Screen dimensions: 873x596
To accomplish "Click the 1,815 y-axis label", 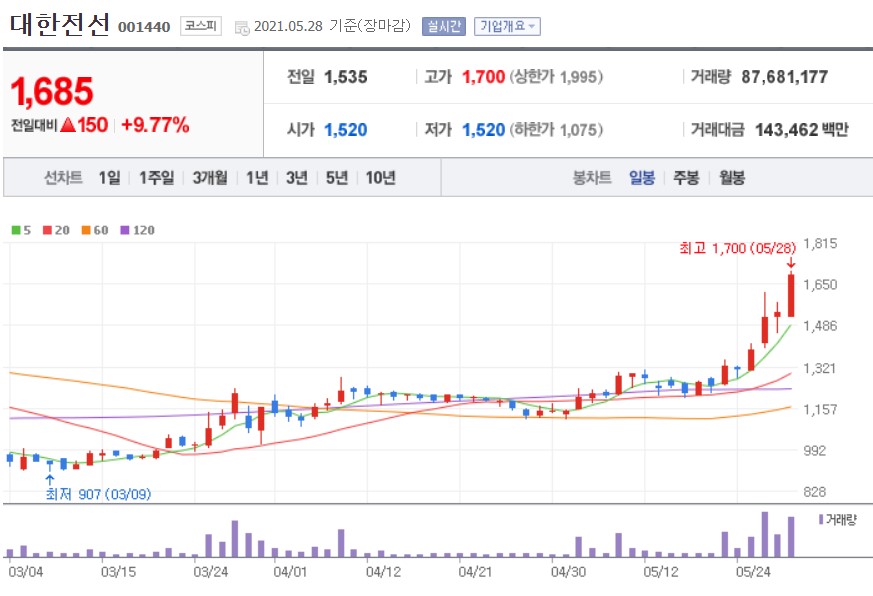I will pos(820,243).
